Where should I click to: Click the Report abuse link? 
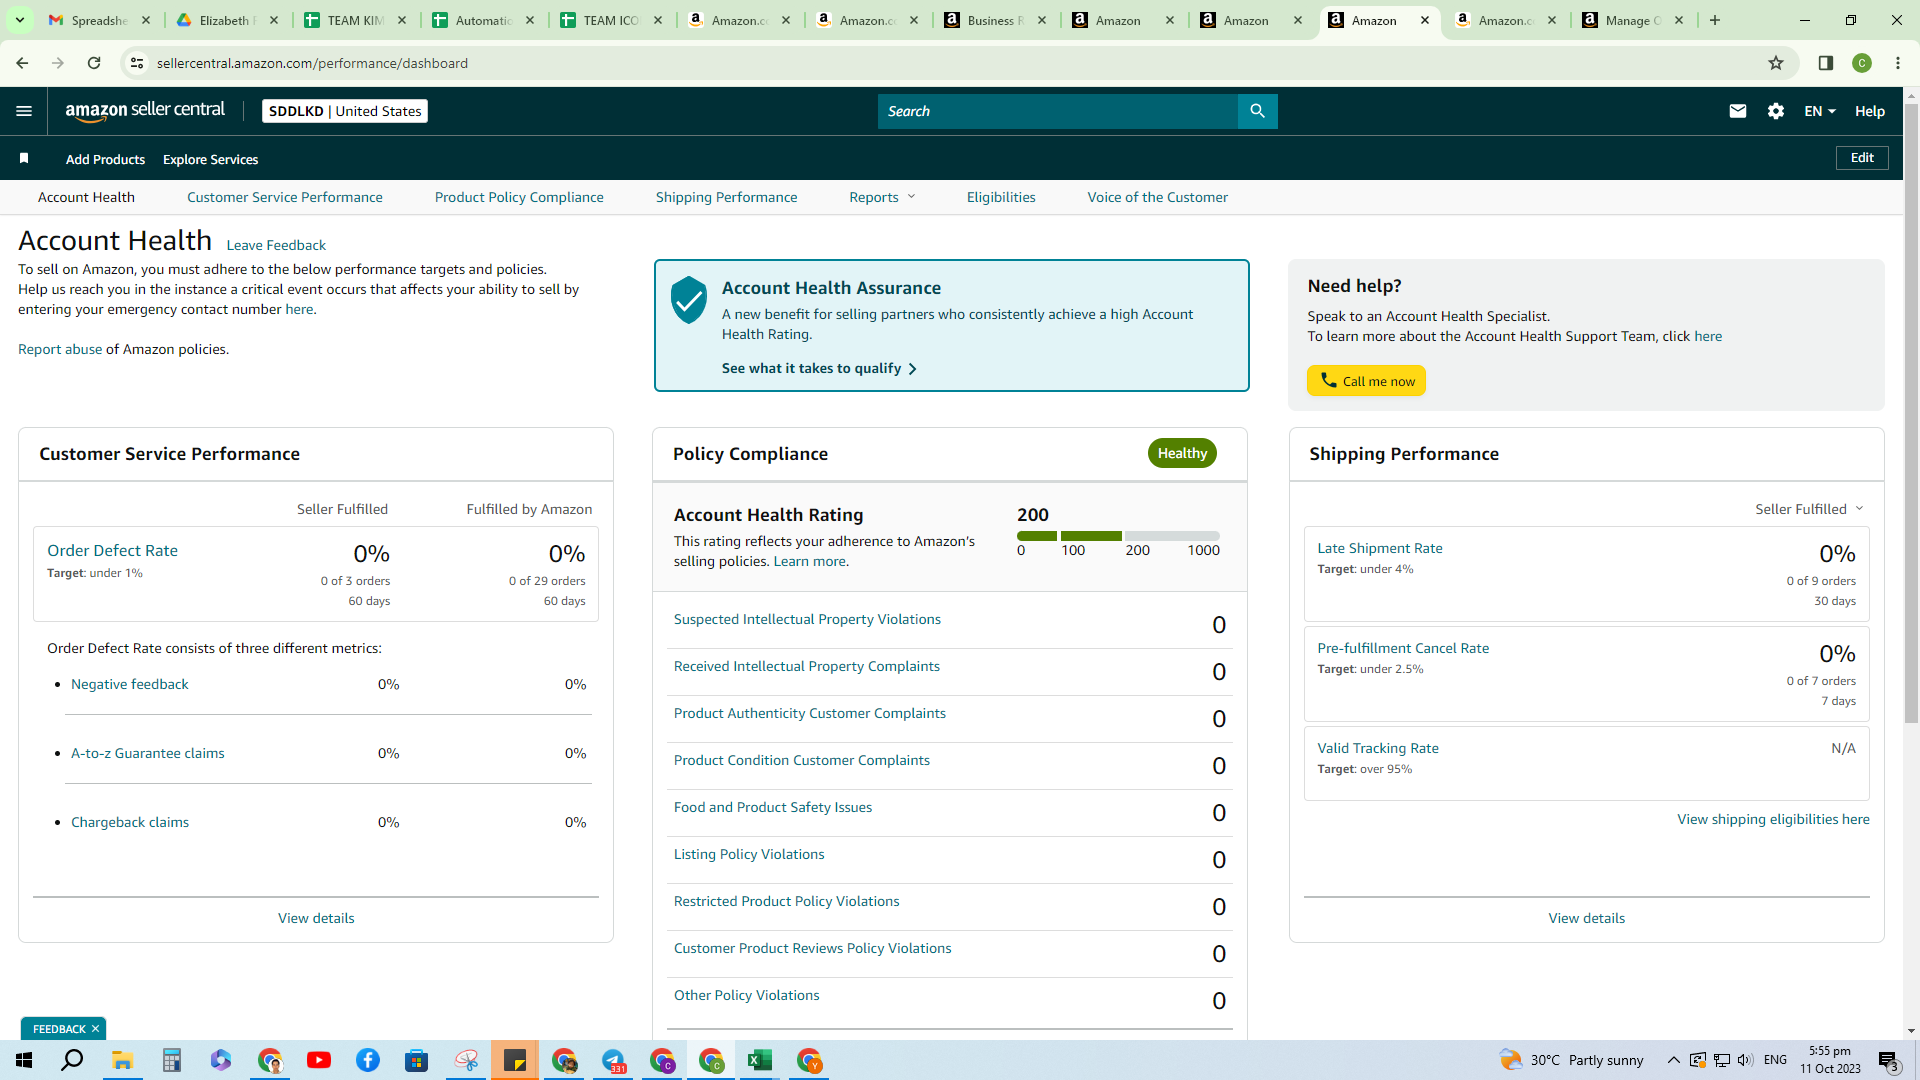pos(60,349)
